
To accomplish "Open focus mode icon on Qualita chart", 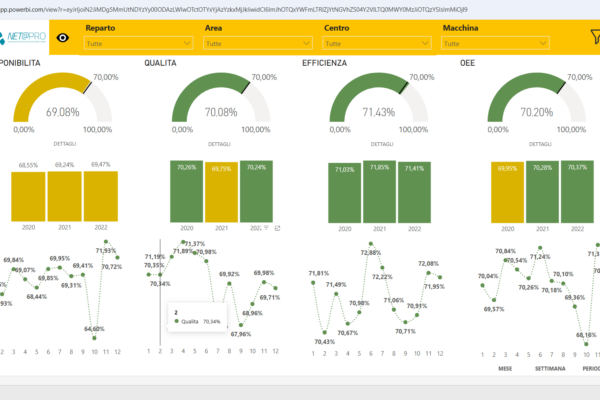I will (x=277, y=228).
